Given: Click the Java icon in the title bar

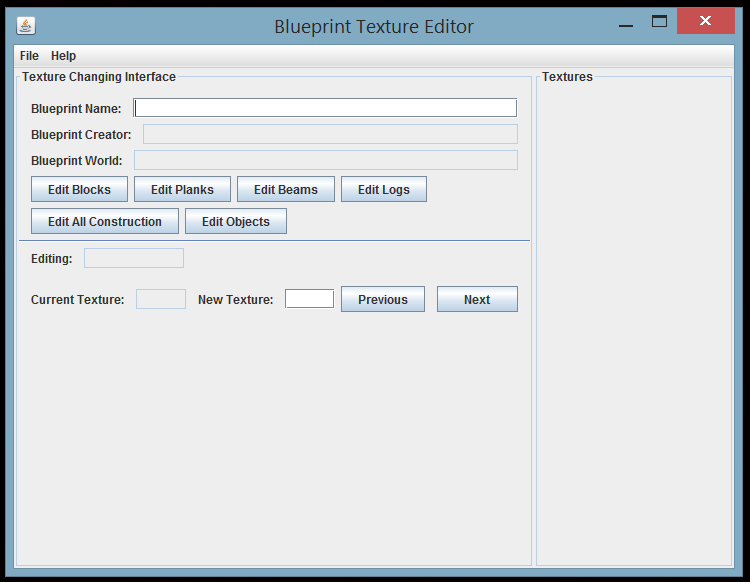Looking at the screenshot, I should 25,26.
